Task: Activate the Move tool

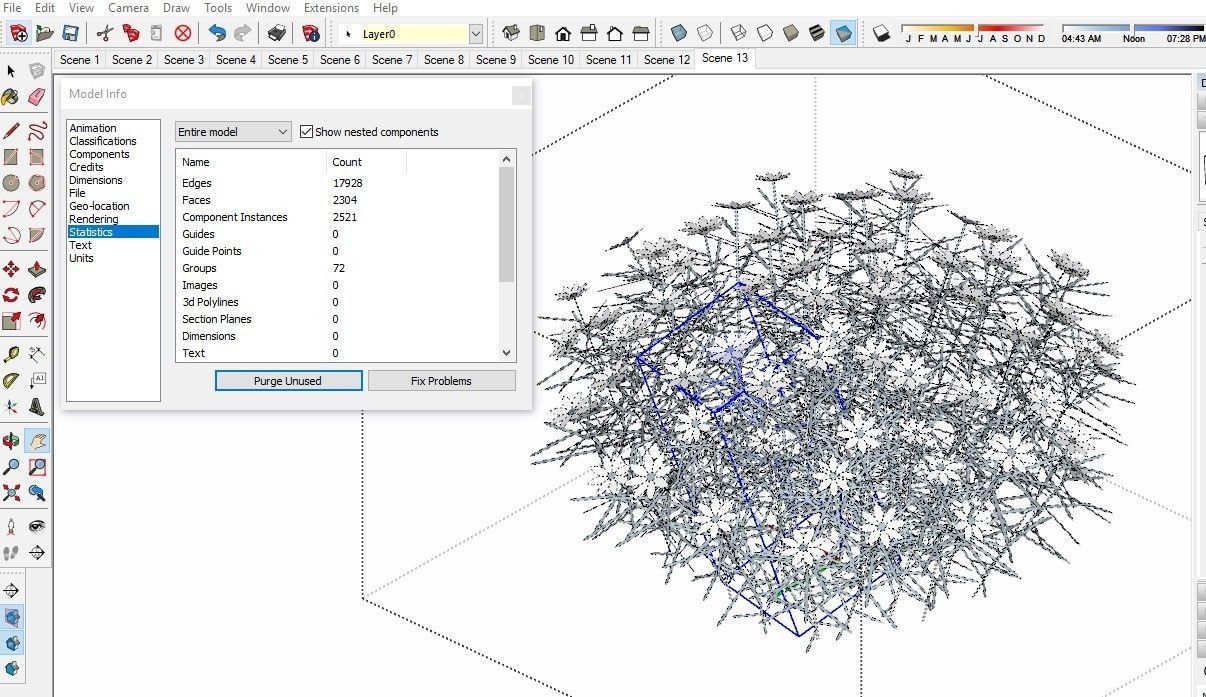Action: (x=11, y=269)
